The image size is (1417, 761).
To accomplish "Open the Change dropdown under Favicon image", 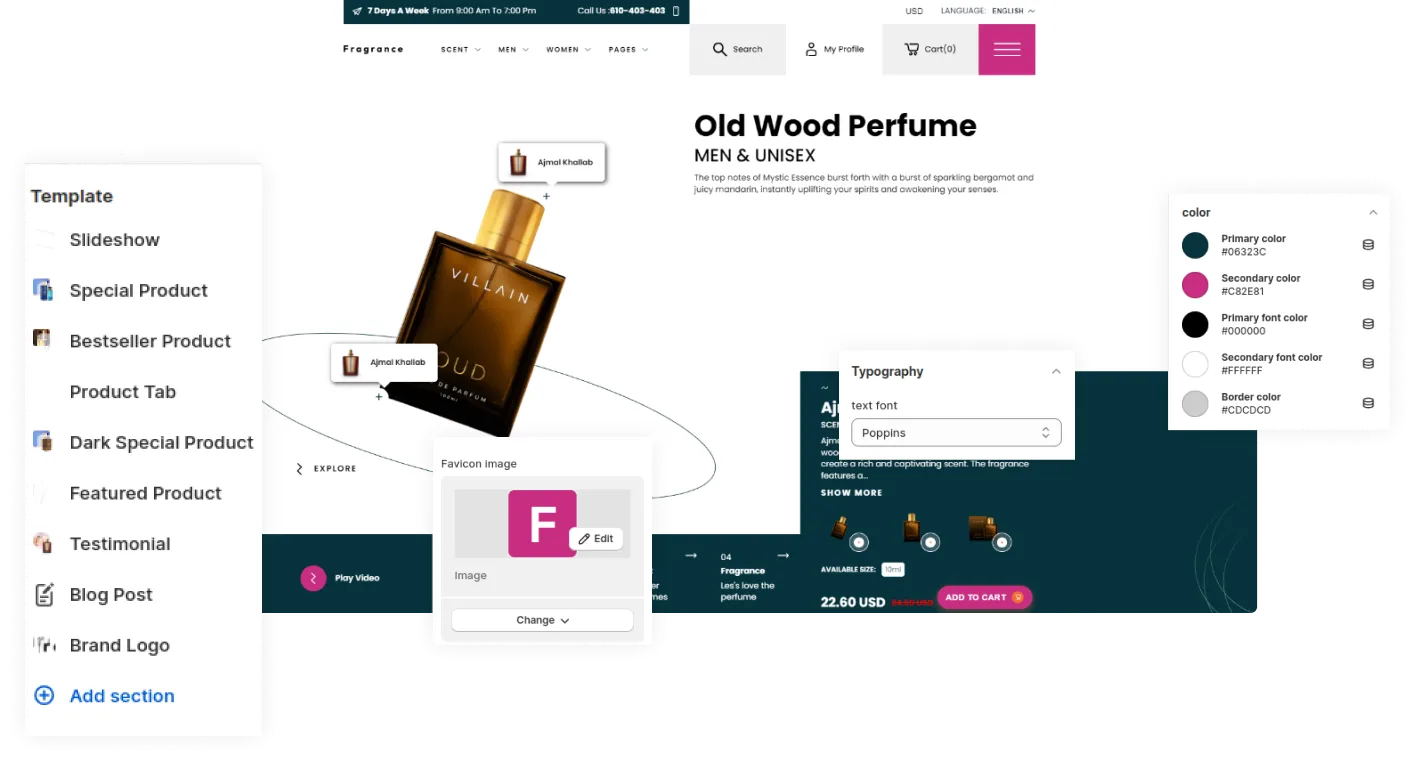I will [542, 620].
